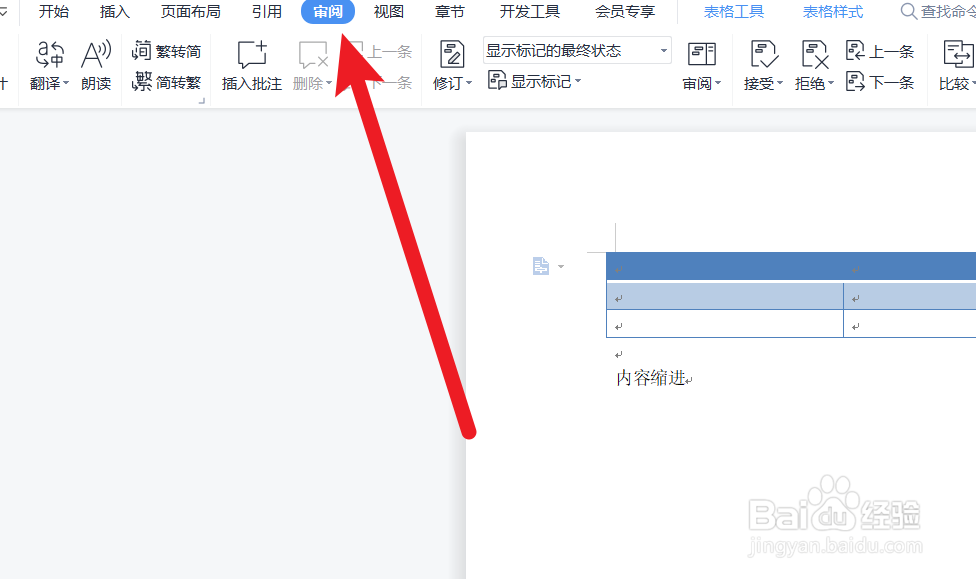976x579 pixels.
Task: Expand the 翻译 dropdown arrow
Action: click(x=66, y=83)
